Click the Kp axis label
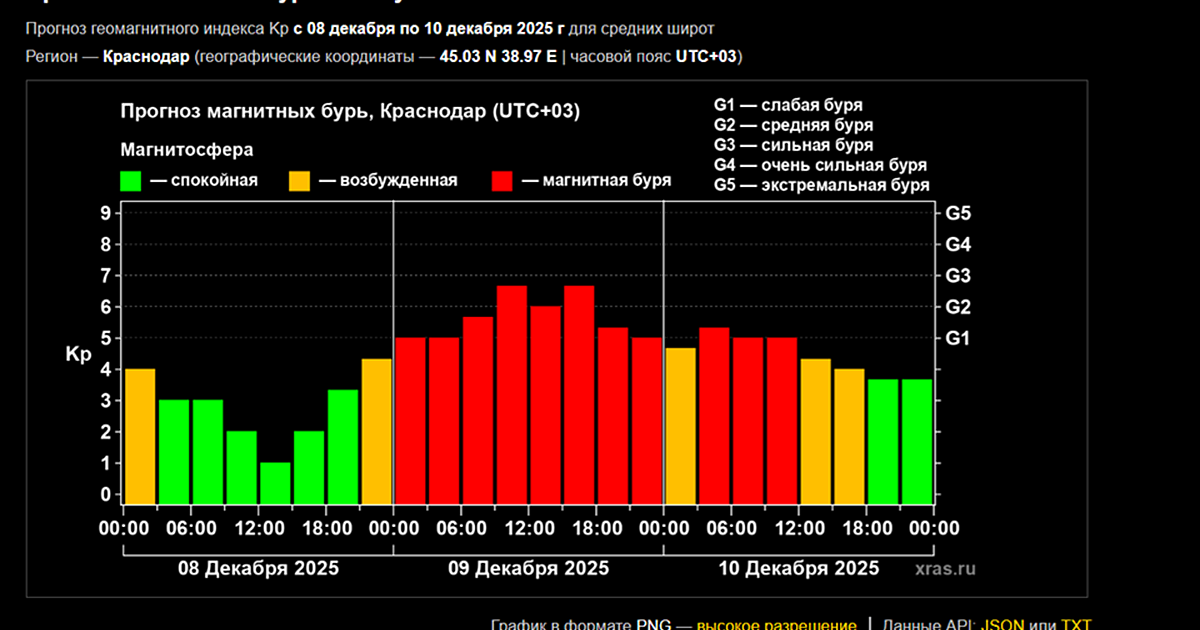Viewport: 1200px width, 630px height. (x=78, y=354)
